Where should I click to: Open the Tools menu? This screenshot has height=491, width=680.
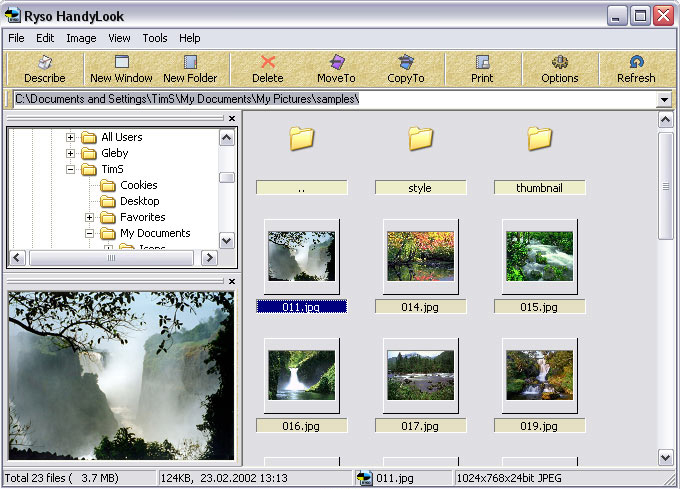[155, 38]
